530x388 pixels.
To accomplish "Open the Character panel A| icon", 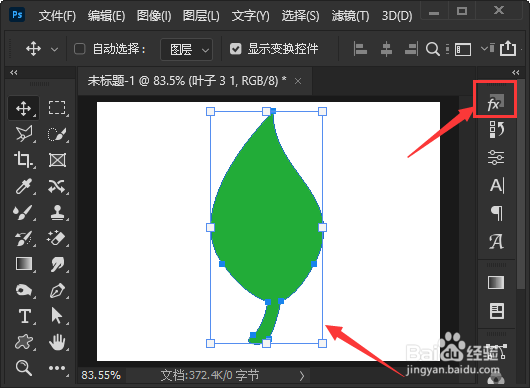I will [497, 185].
